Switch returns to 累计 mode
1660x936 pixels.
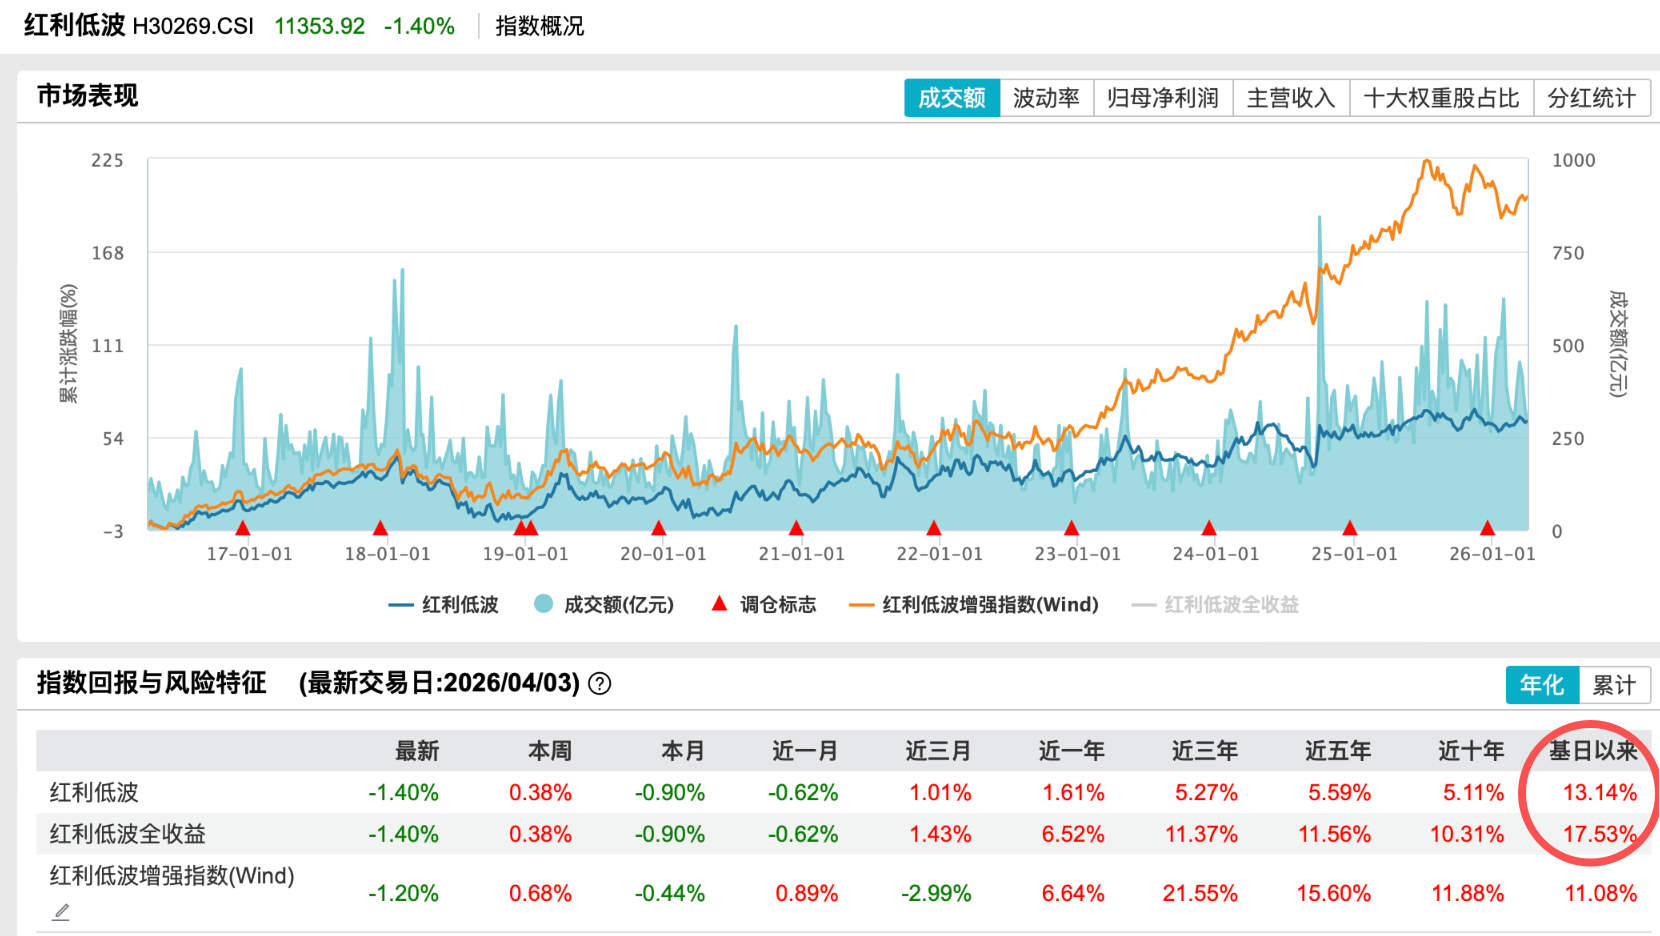click(1614, 685)
